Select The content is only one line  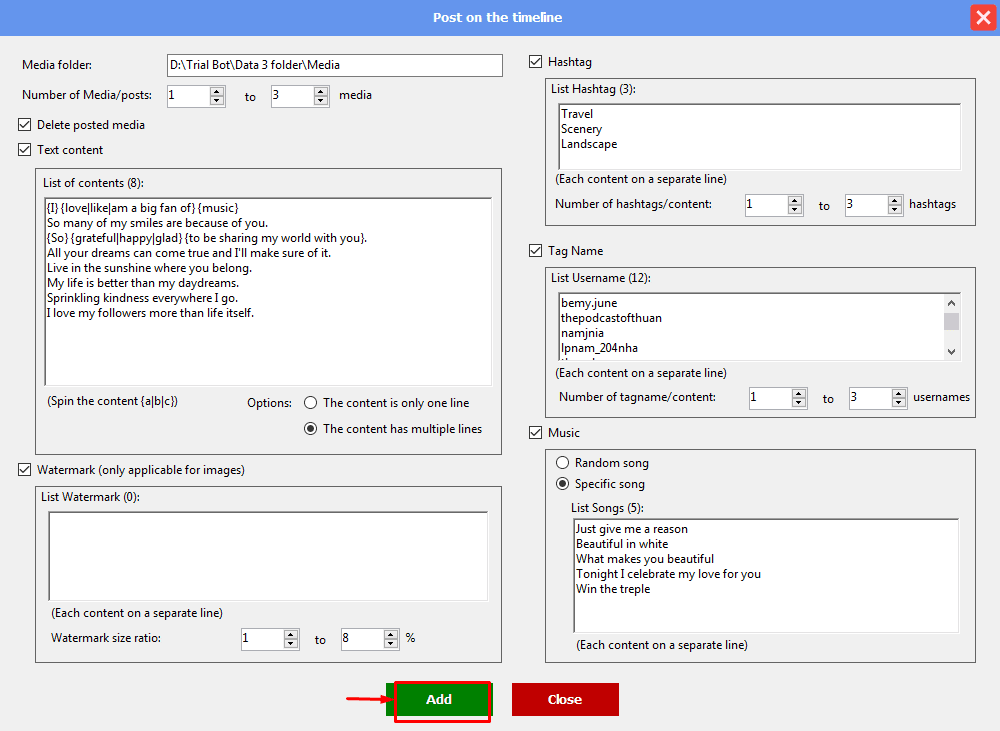click(311, 403)
